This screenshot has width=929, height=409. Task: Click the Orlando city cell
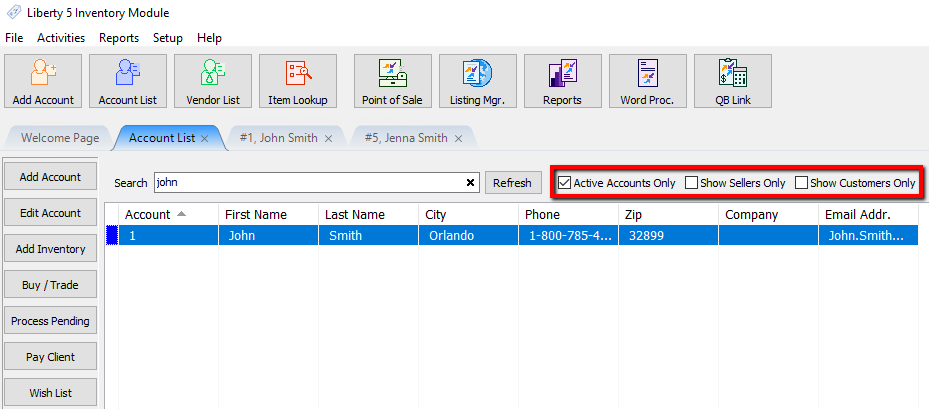pos(469,235)
